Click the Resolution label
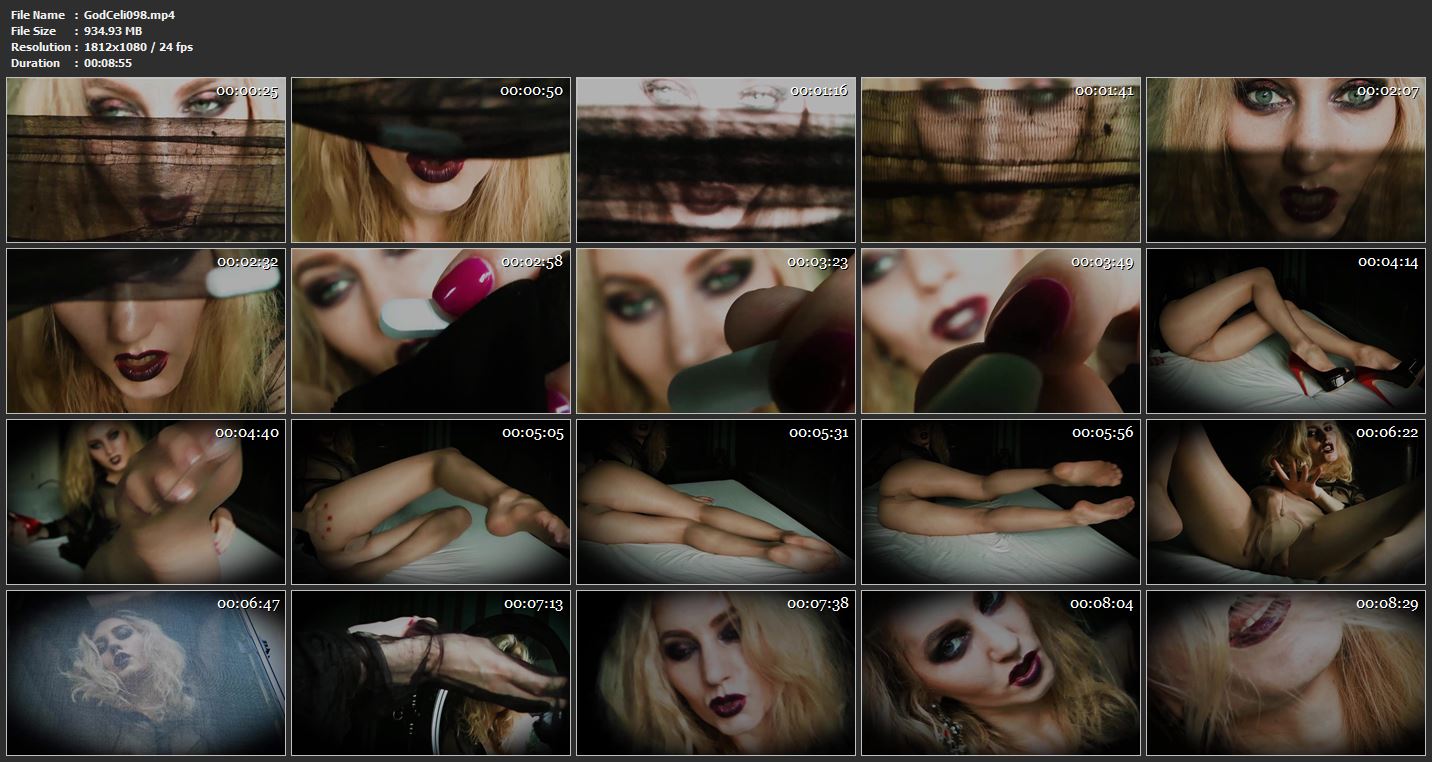Image resolution: width=1432 pixels, height=762 pixels. click(x=41, y=47)
